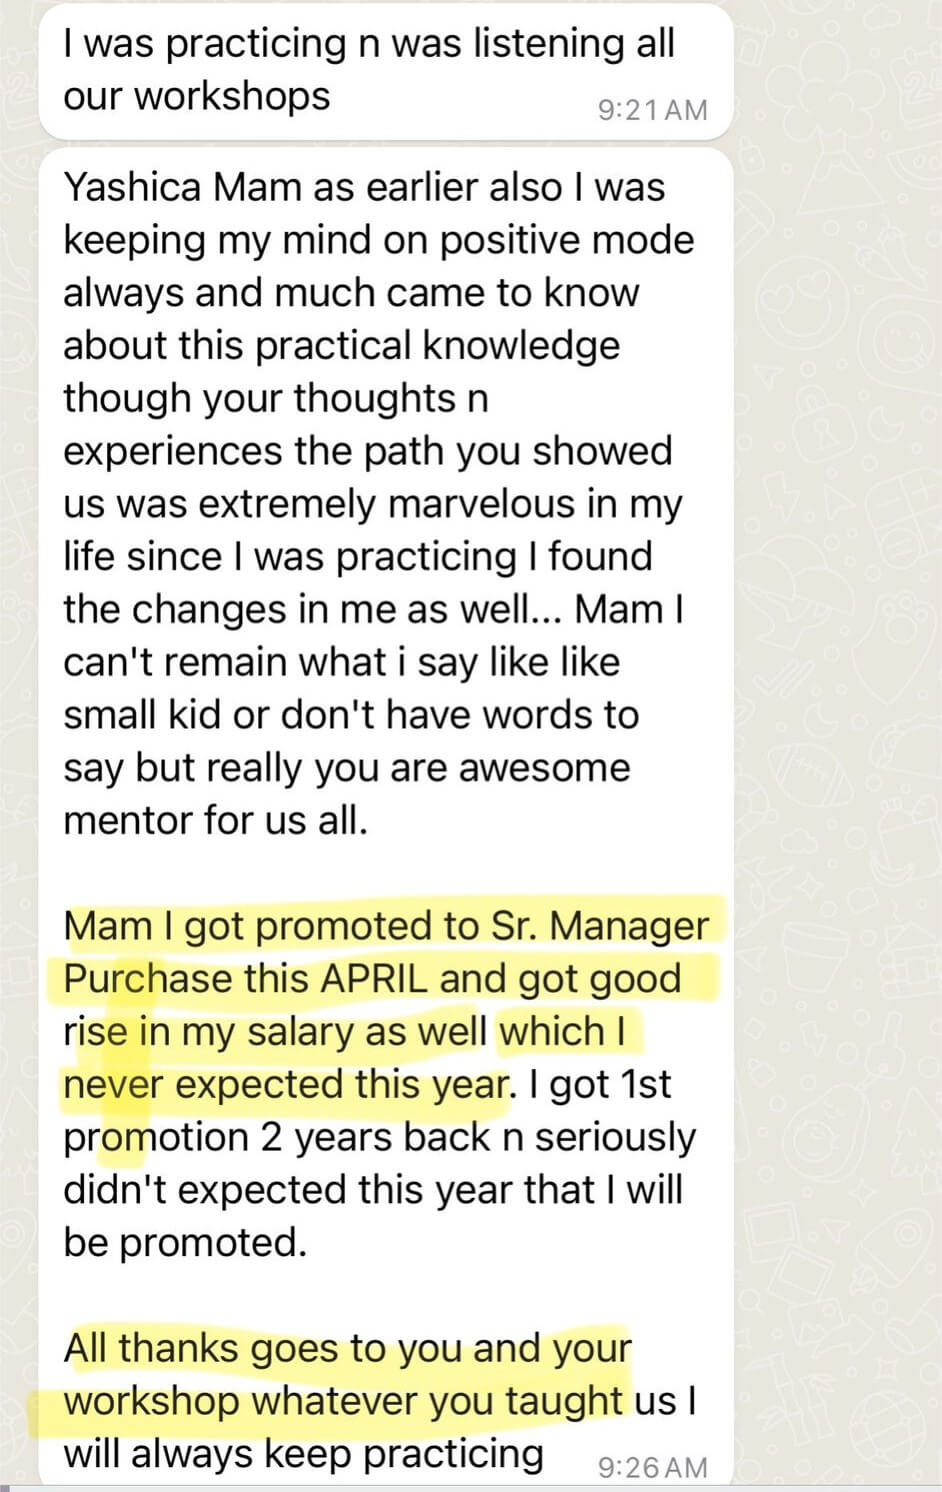Click the line "keeping my mind on positive mode"
Screen dimensions: 942x1492
point(378,240)
